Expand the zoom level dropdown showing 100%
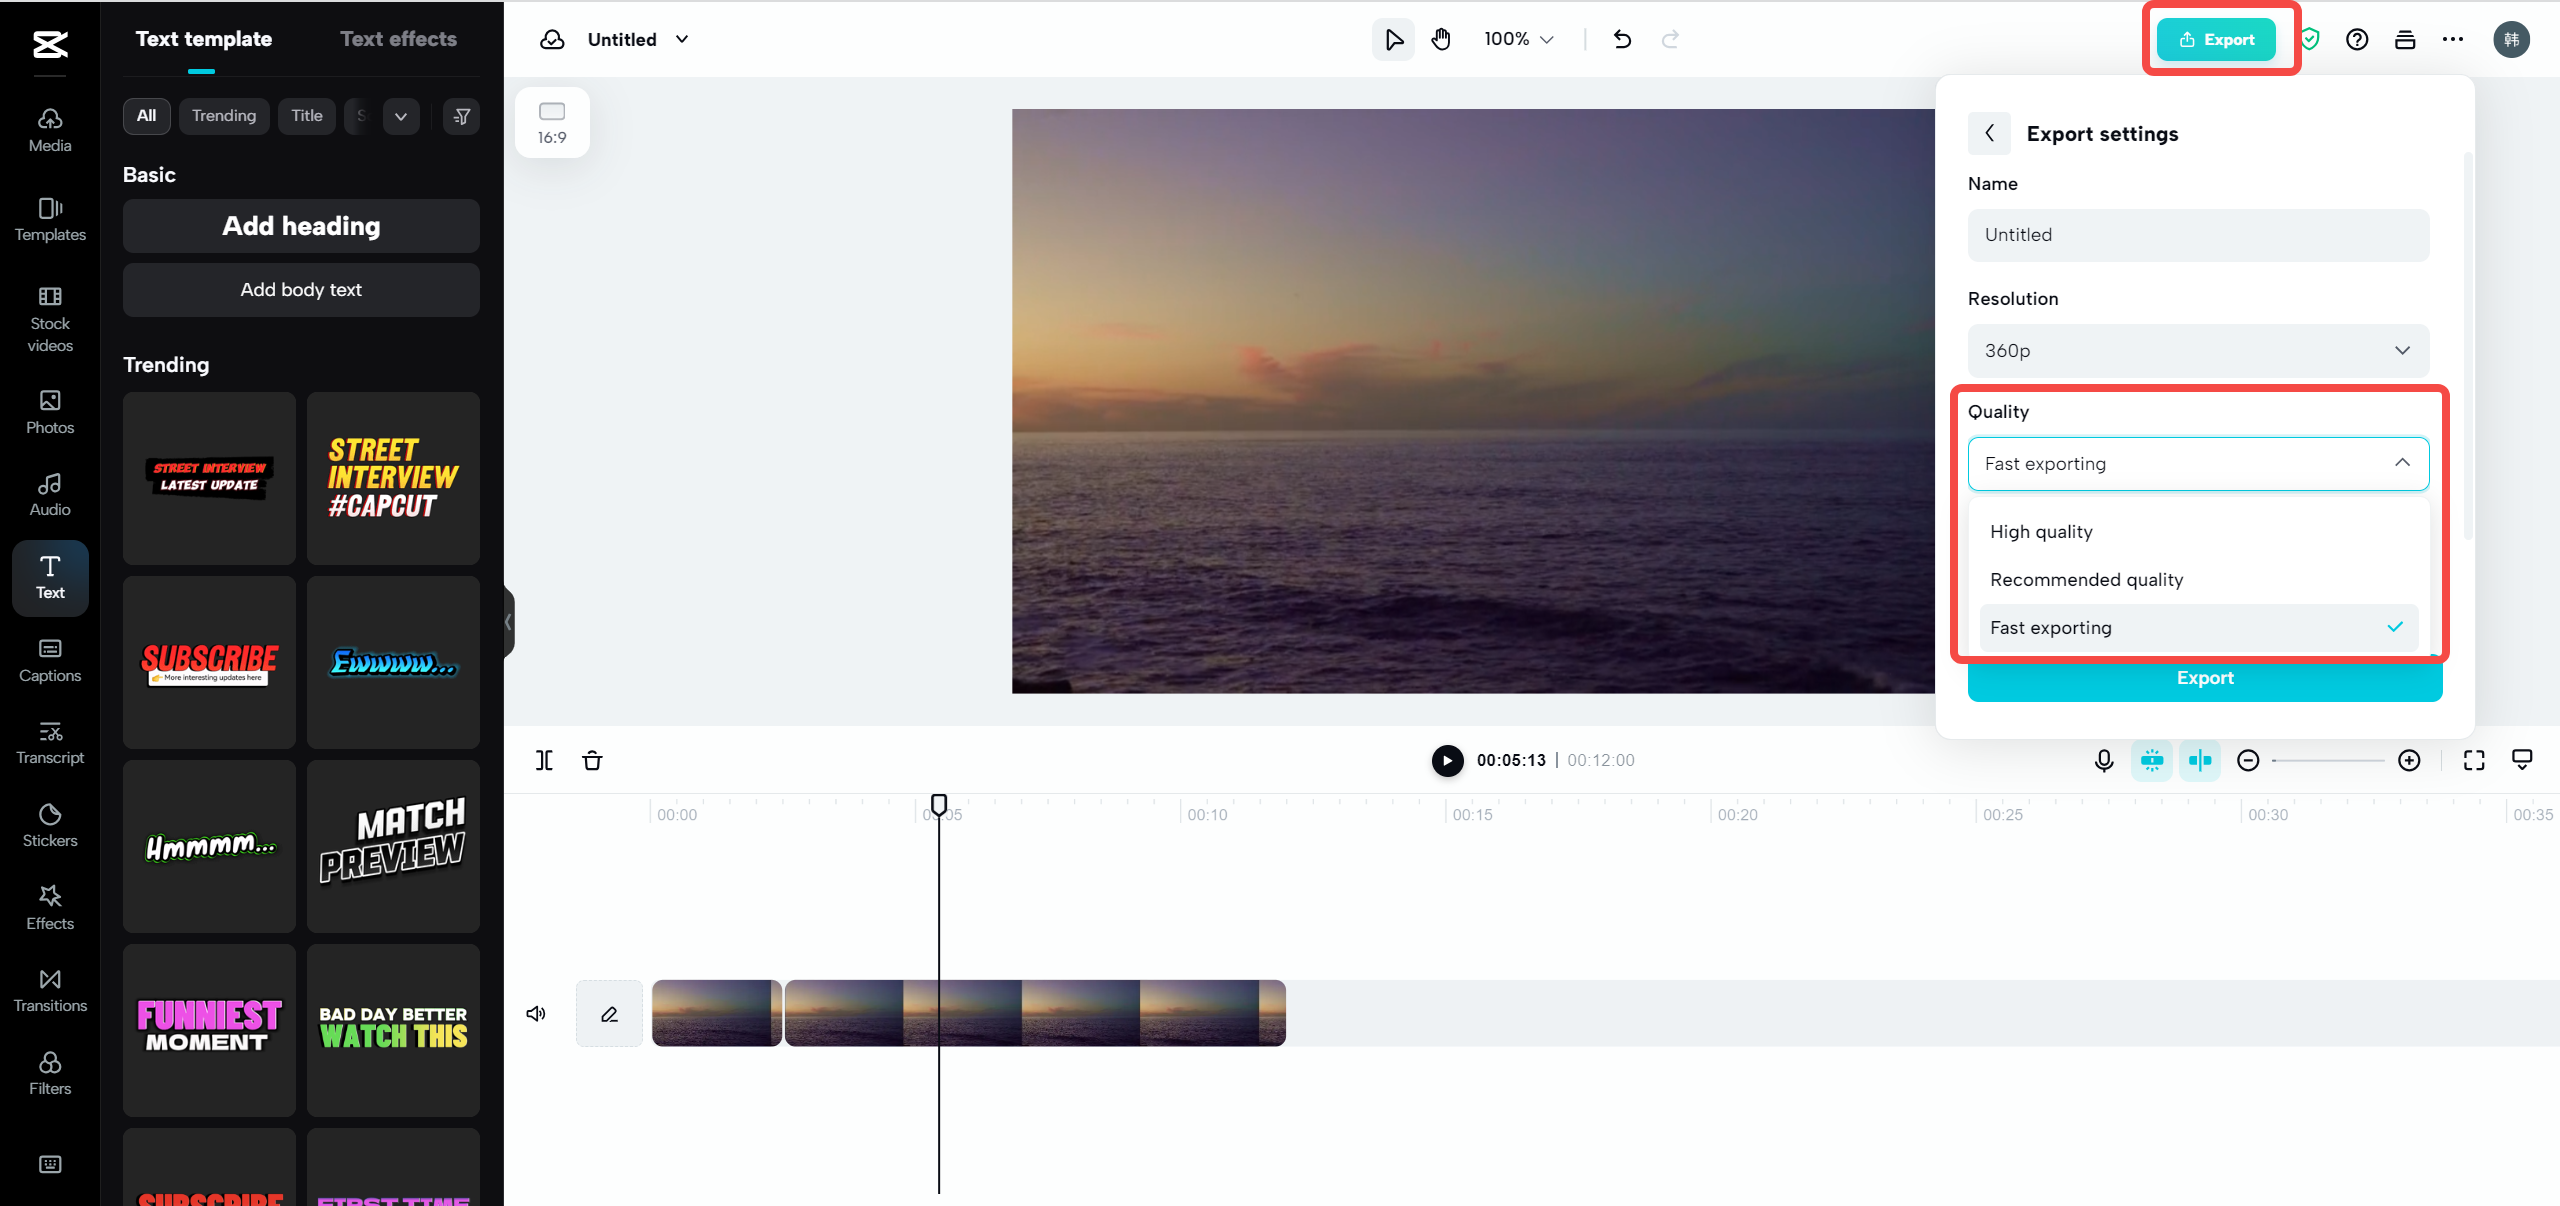 tap(1516, 39)
